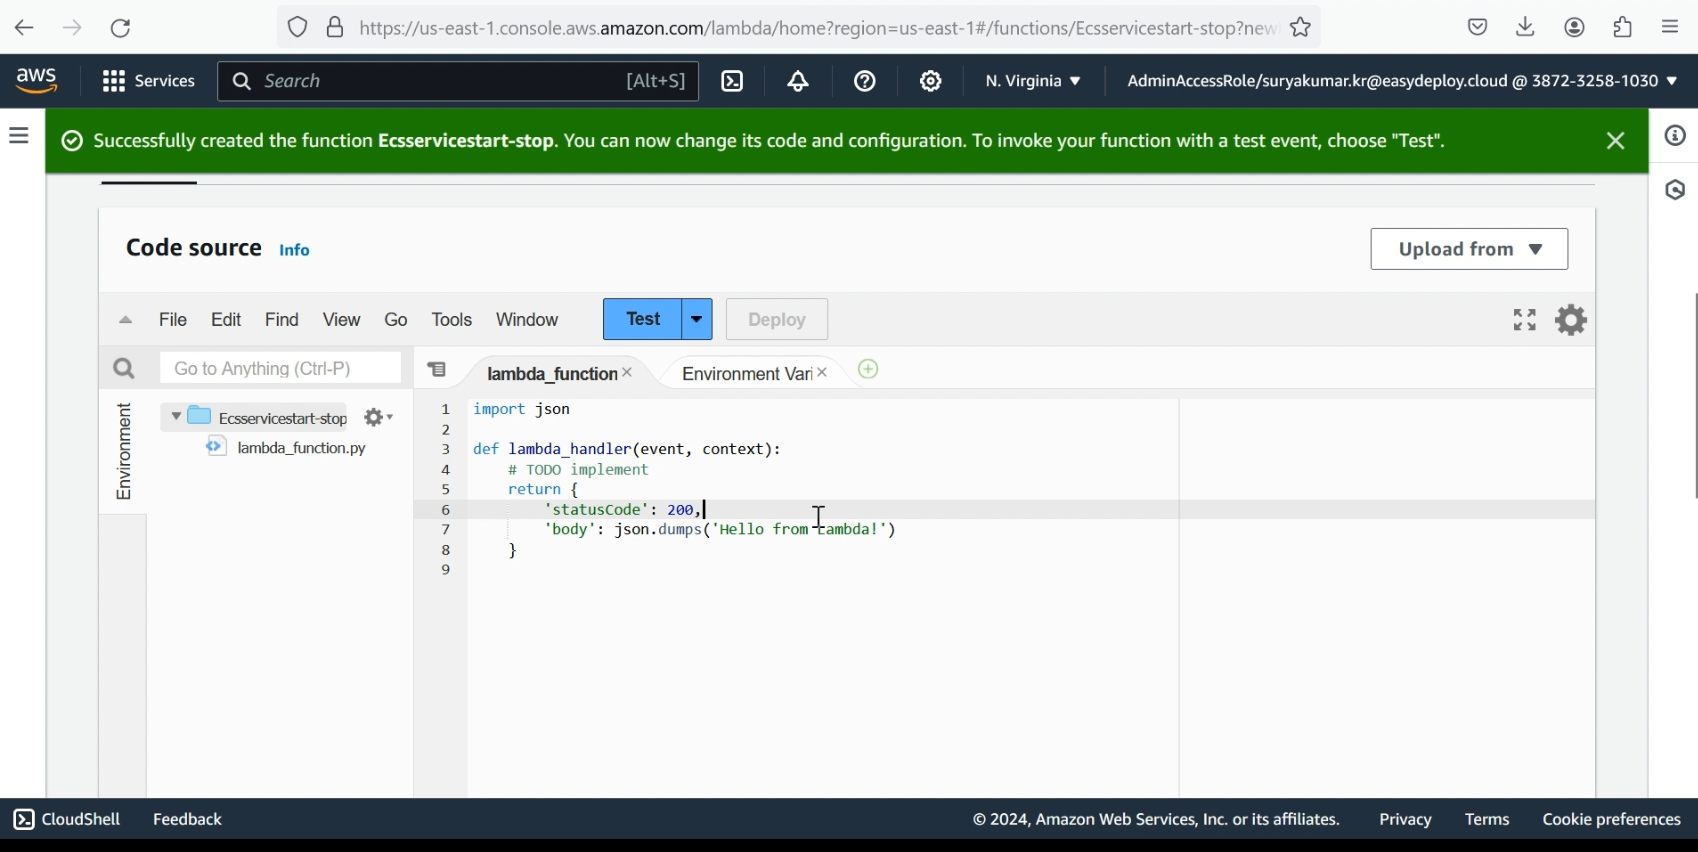Open the File menu in editor
The width and height of the screenshot is (1698, 852).
coord(173,321)
